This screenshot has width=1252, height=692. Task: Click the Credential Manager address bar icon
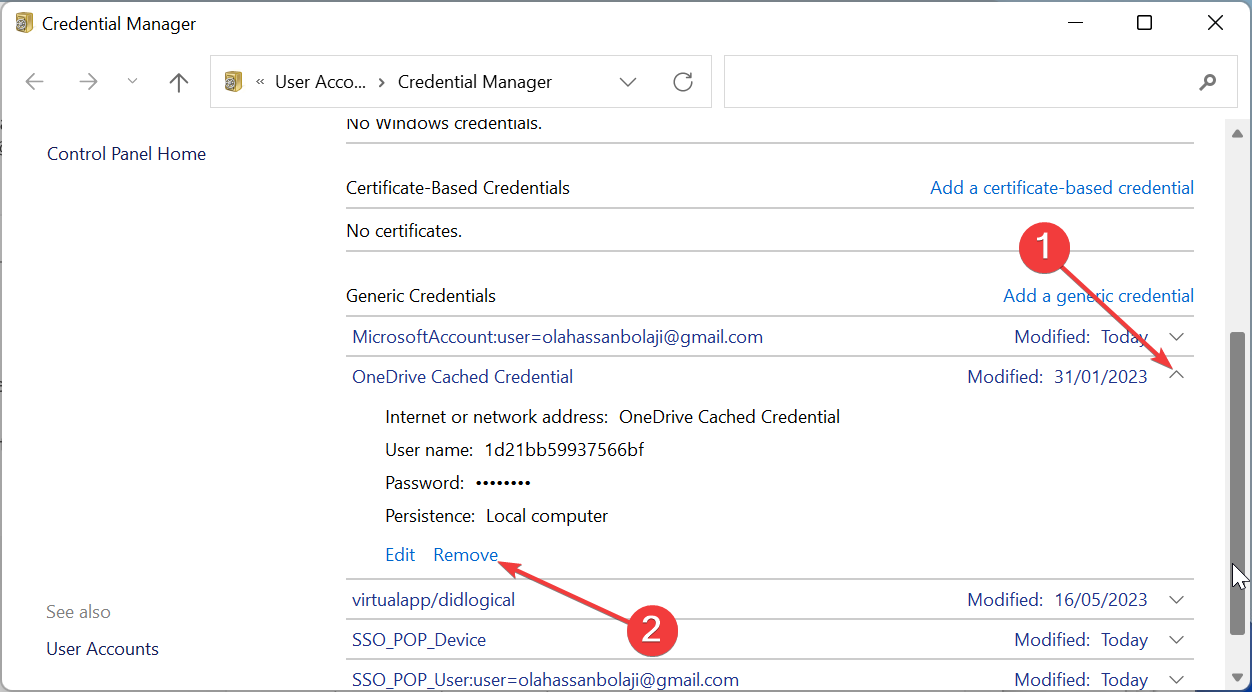tap(234, 82)
